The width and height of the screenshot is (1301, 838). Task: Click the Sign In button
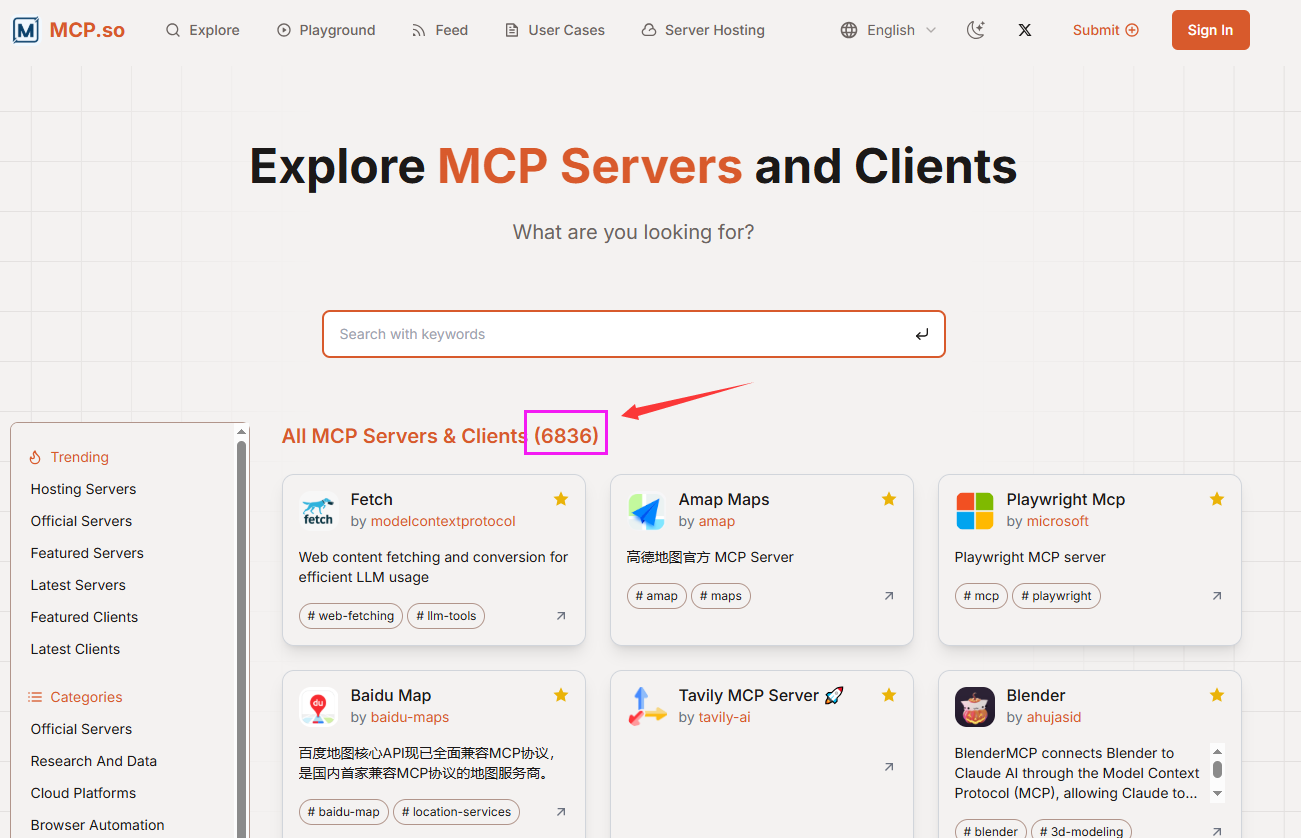point(1210,30)
